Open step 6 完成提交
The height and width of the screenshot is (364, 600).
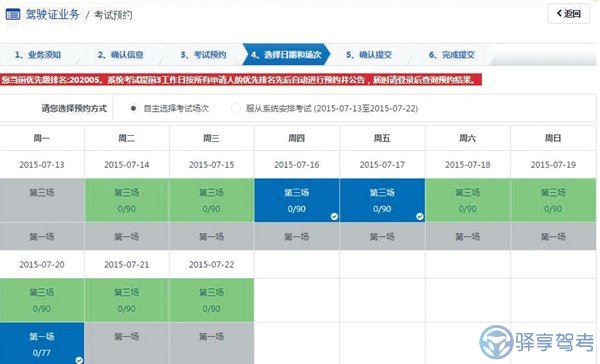[452, 55]
